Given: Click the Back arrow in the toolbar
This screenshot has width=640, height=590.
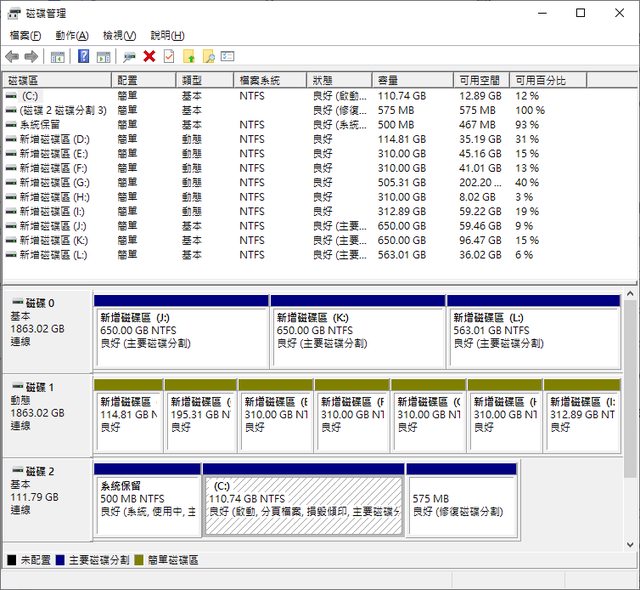Looking at the screenshot, I should [x=12, y=57].
